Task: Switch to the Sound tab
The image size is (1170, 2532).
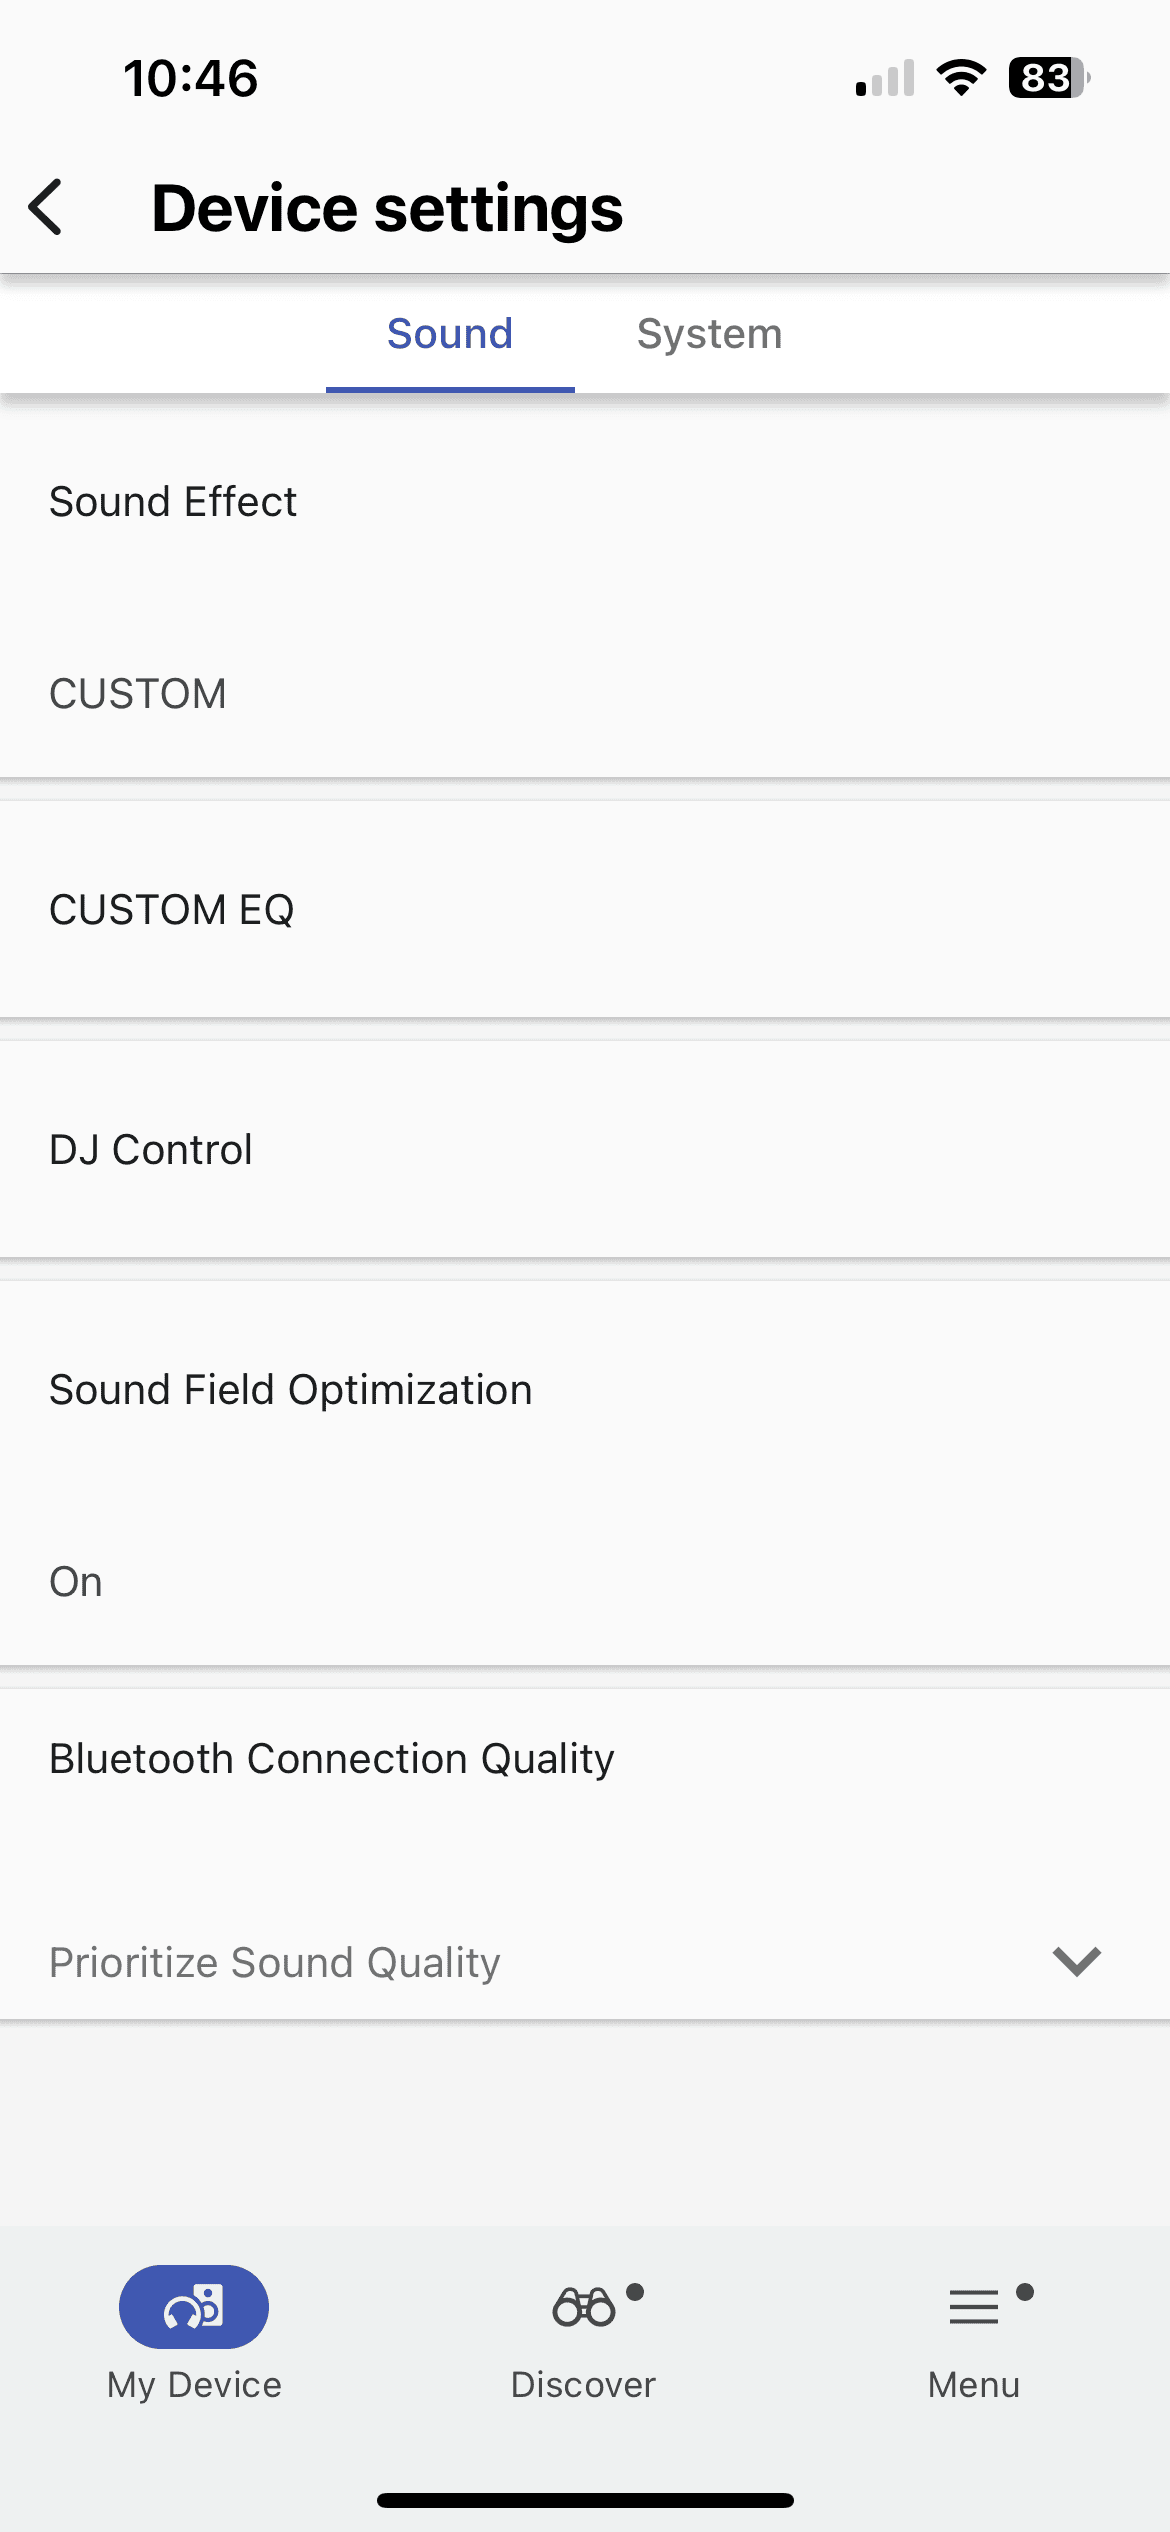Action: pos(450,334)
